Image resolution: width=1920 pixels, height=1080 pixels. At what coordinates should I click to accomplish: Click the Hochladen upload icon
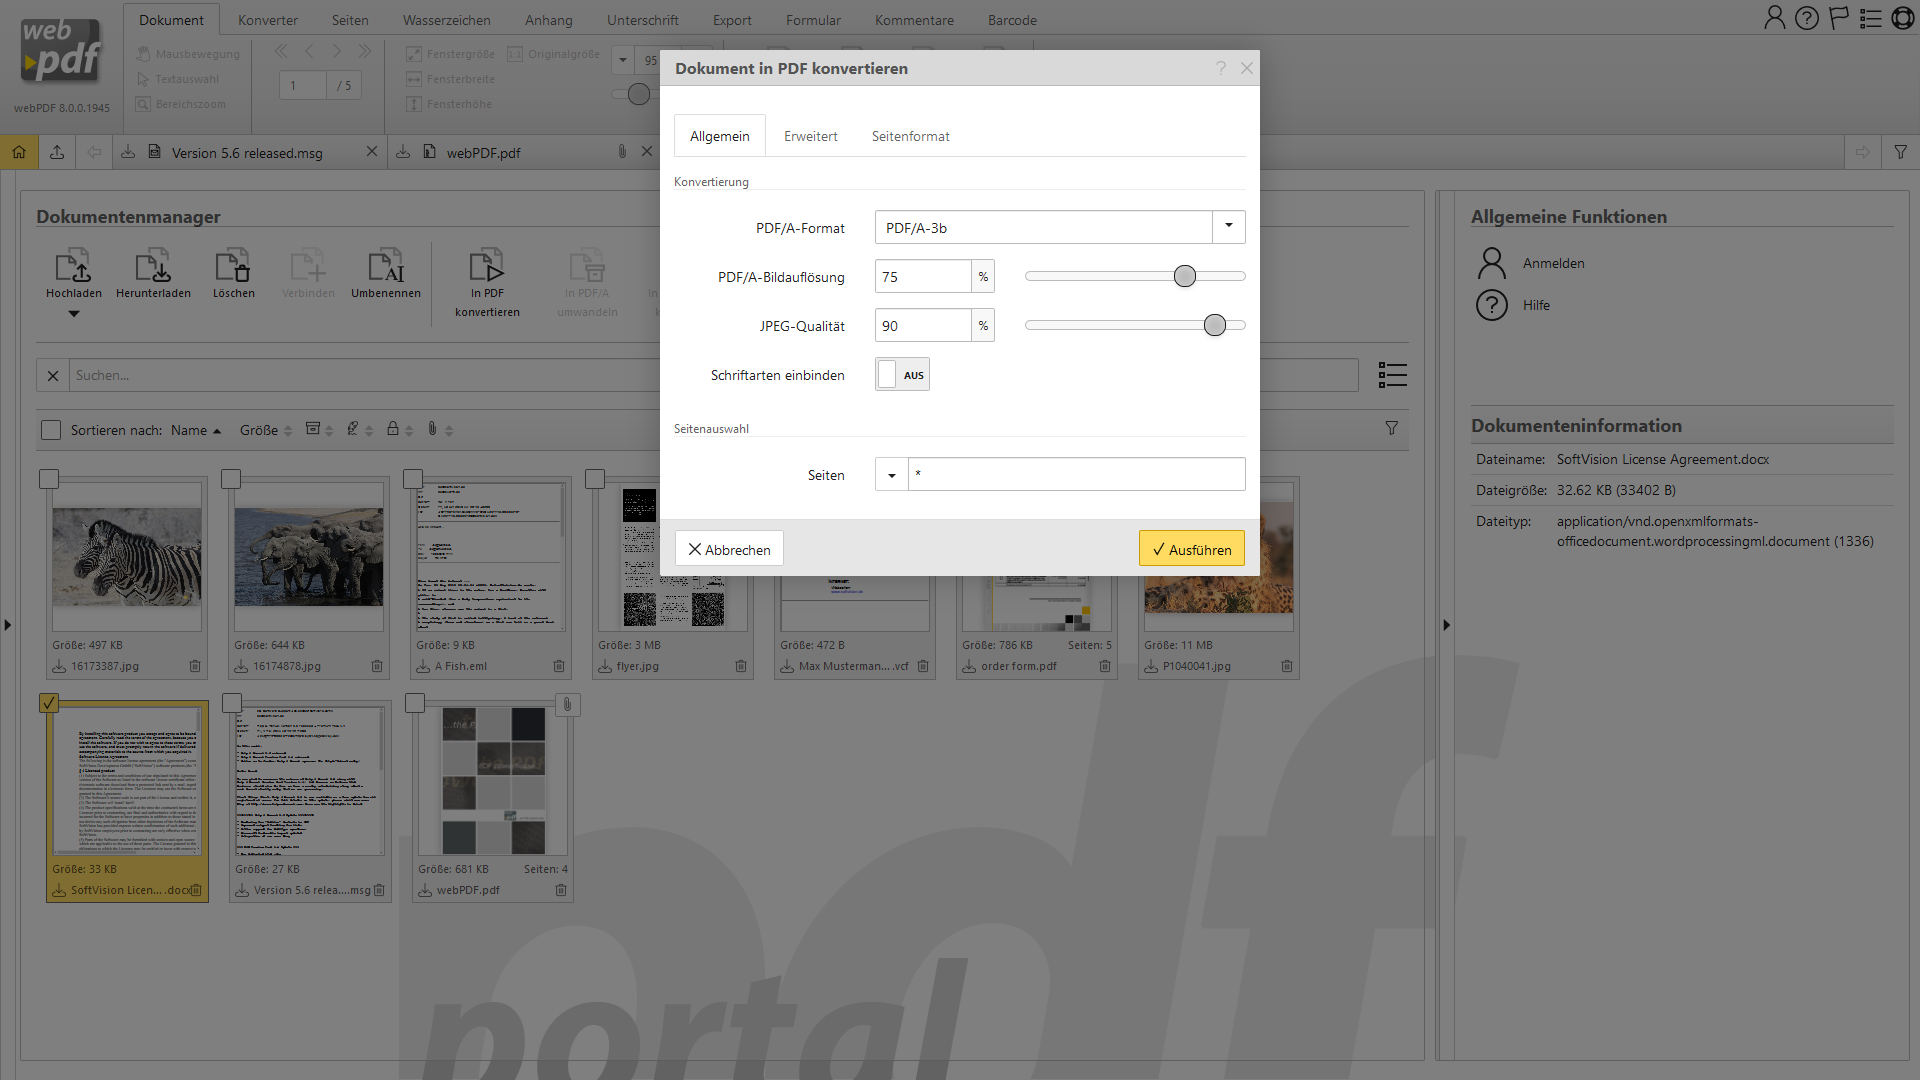[73, 267]
